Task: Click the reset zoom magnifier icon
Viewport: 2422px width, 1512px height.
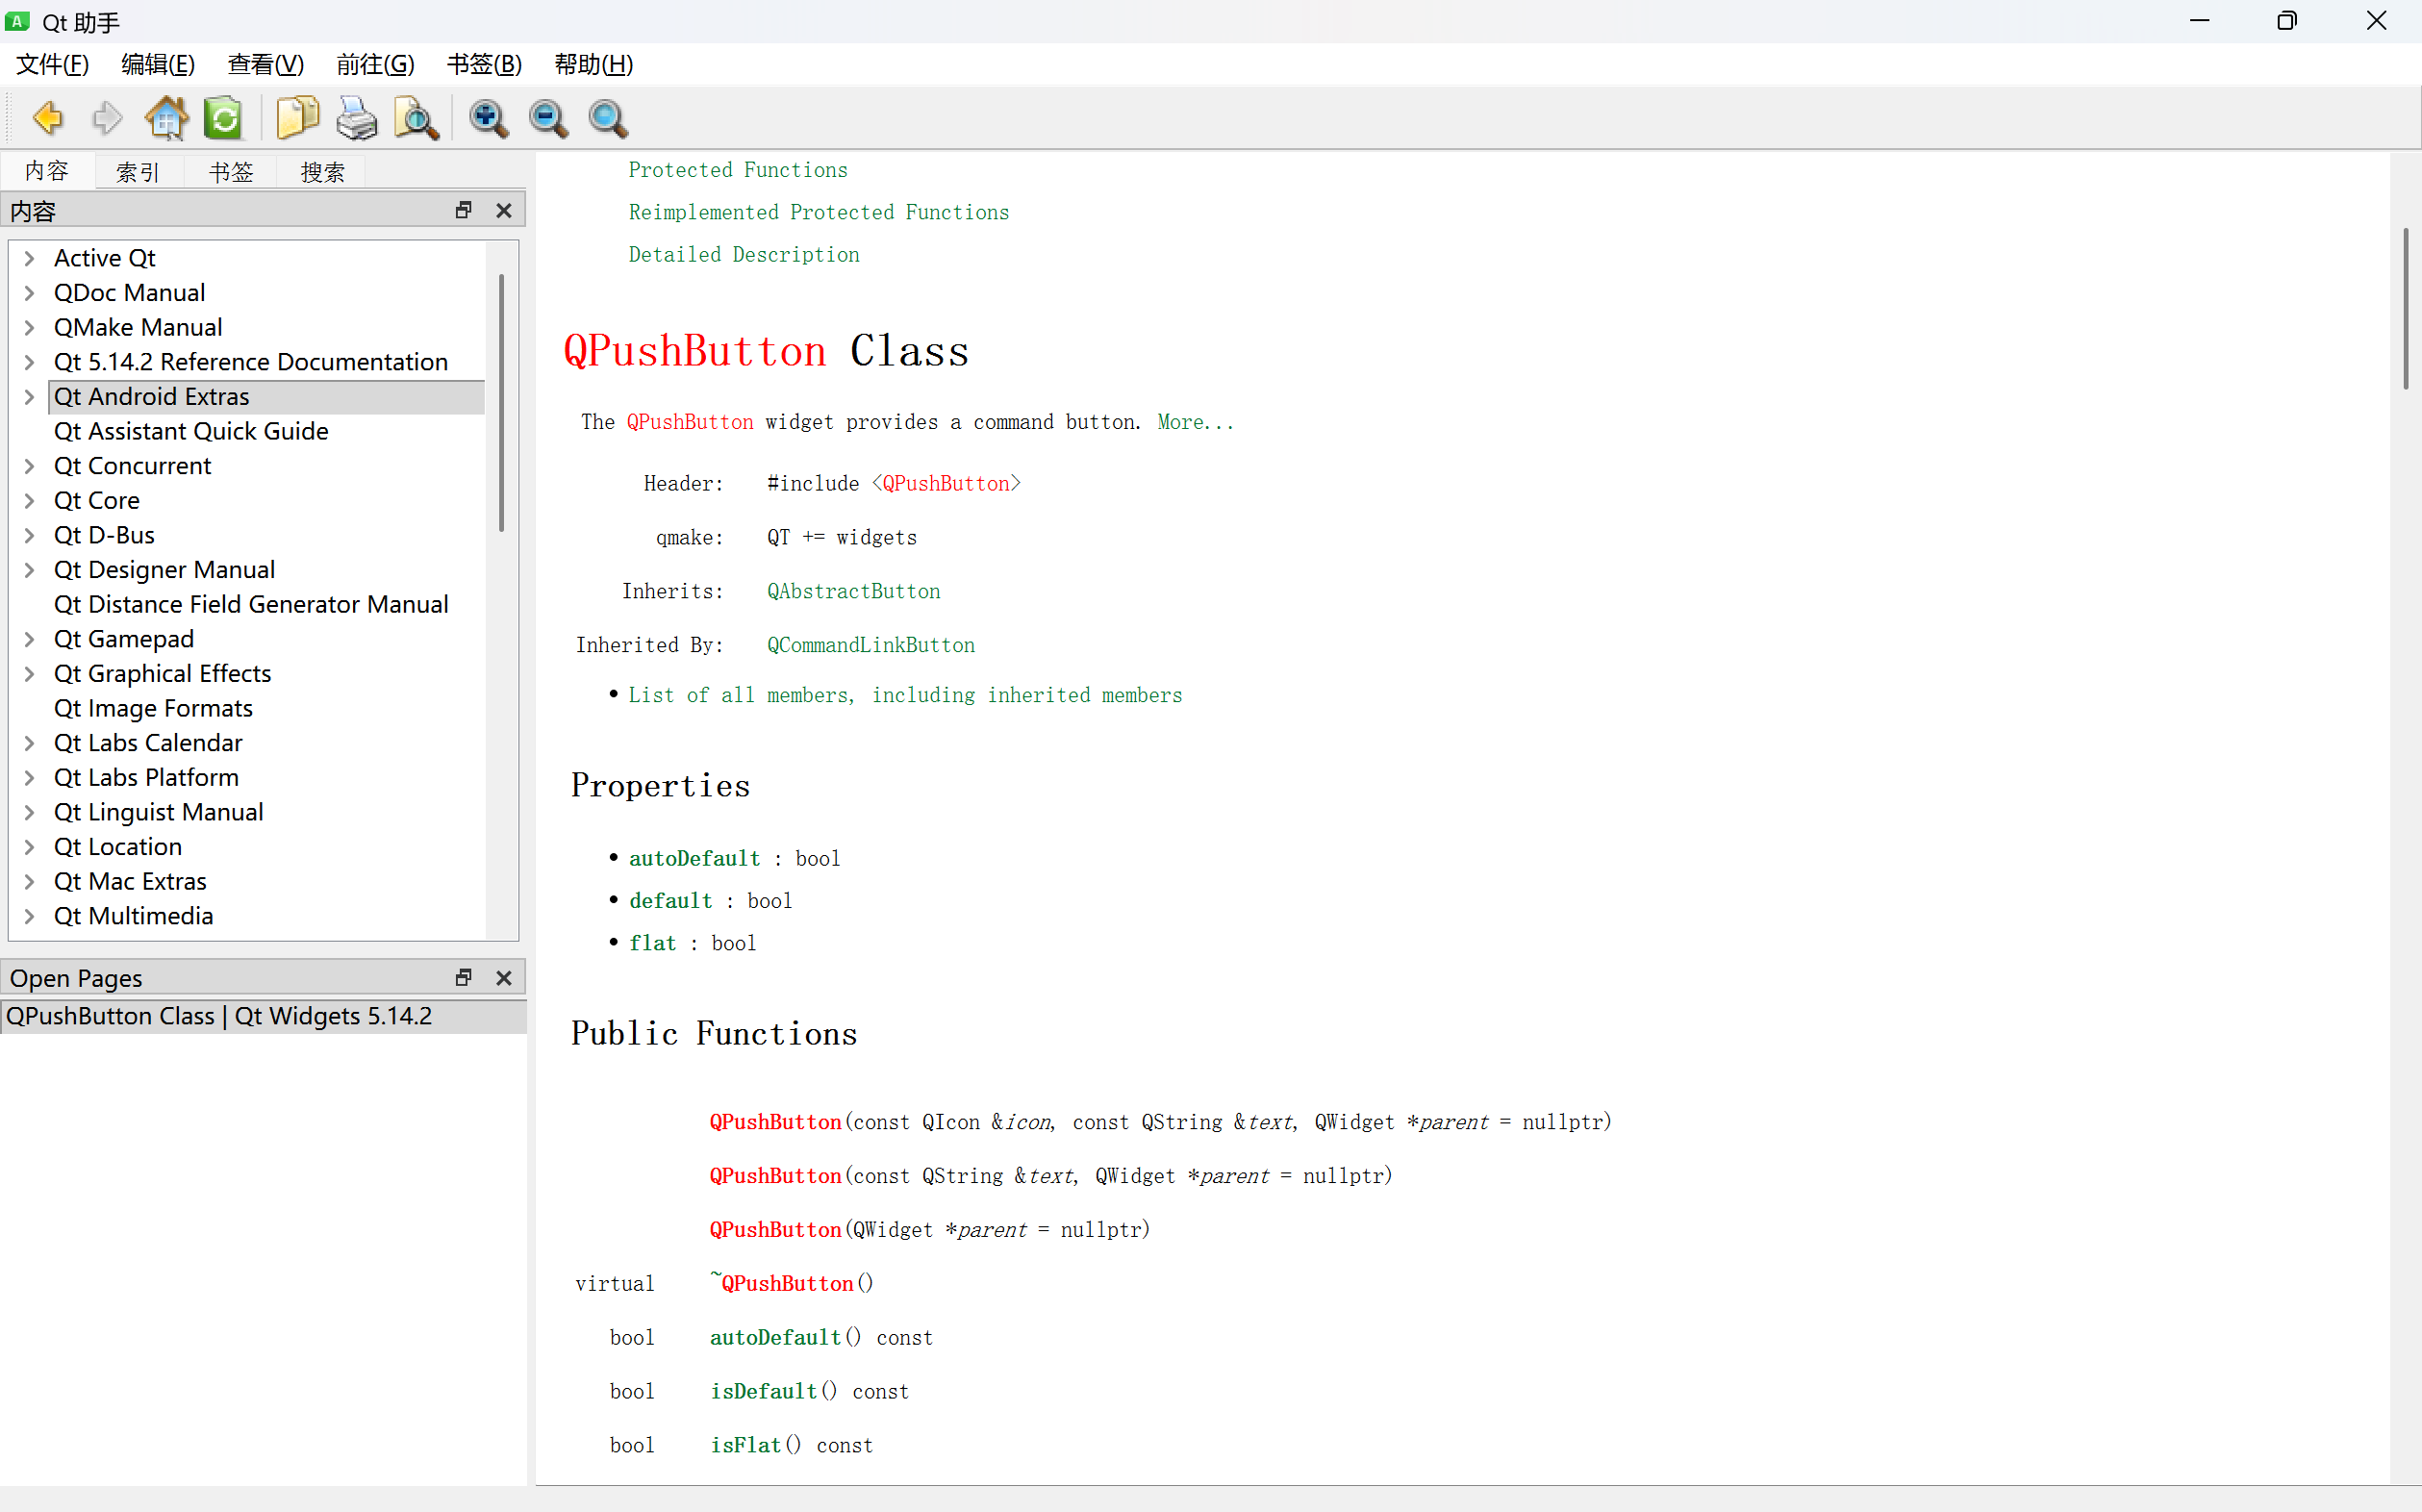Action: [608, 119]
